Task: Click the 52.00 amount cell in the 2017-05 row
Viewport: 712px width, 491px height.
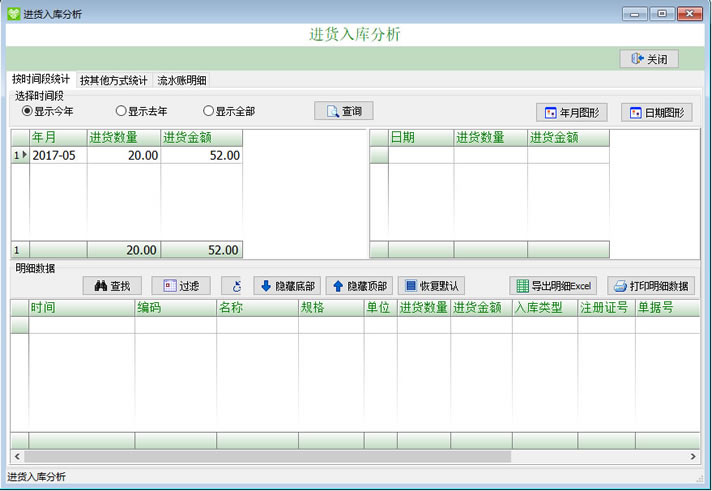Action: click(x=202, y=155)
